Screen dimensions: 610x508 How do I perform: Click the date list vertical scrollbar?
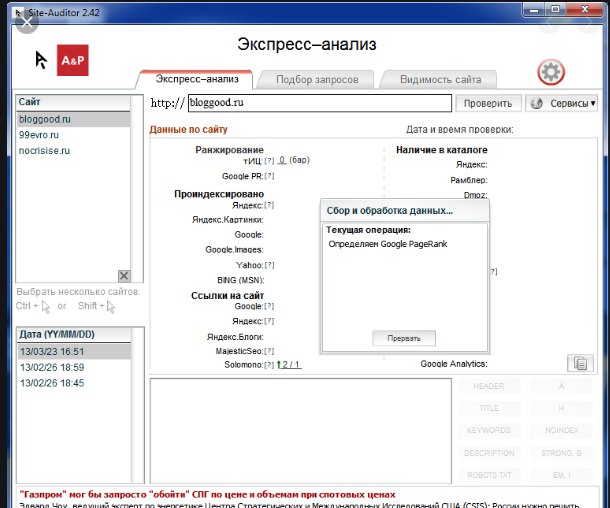point(138,406)
